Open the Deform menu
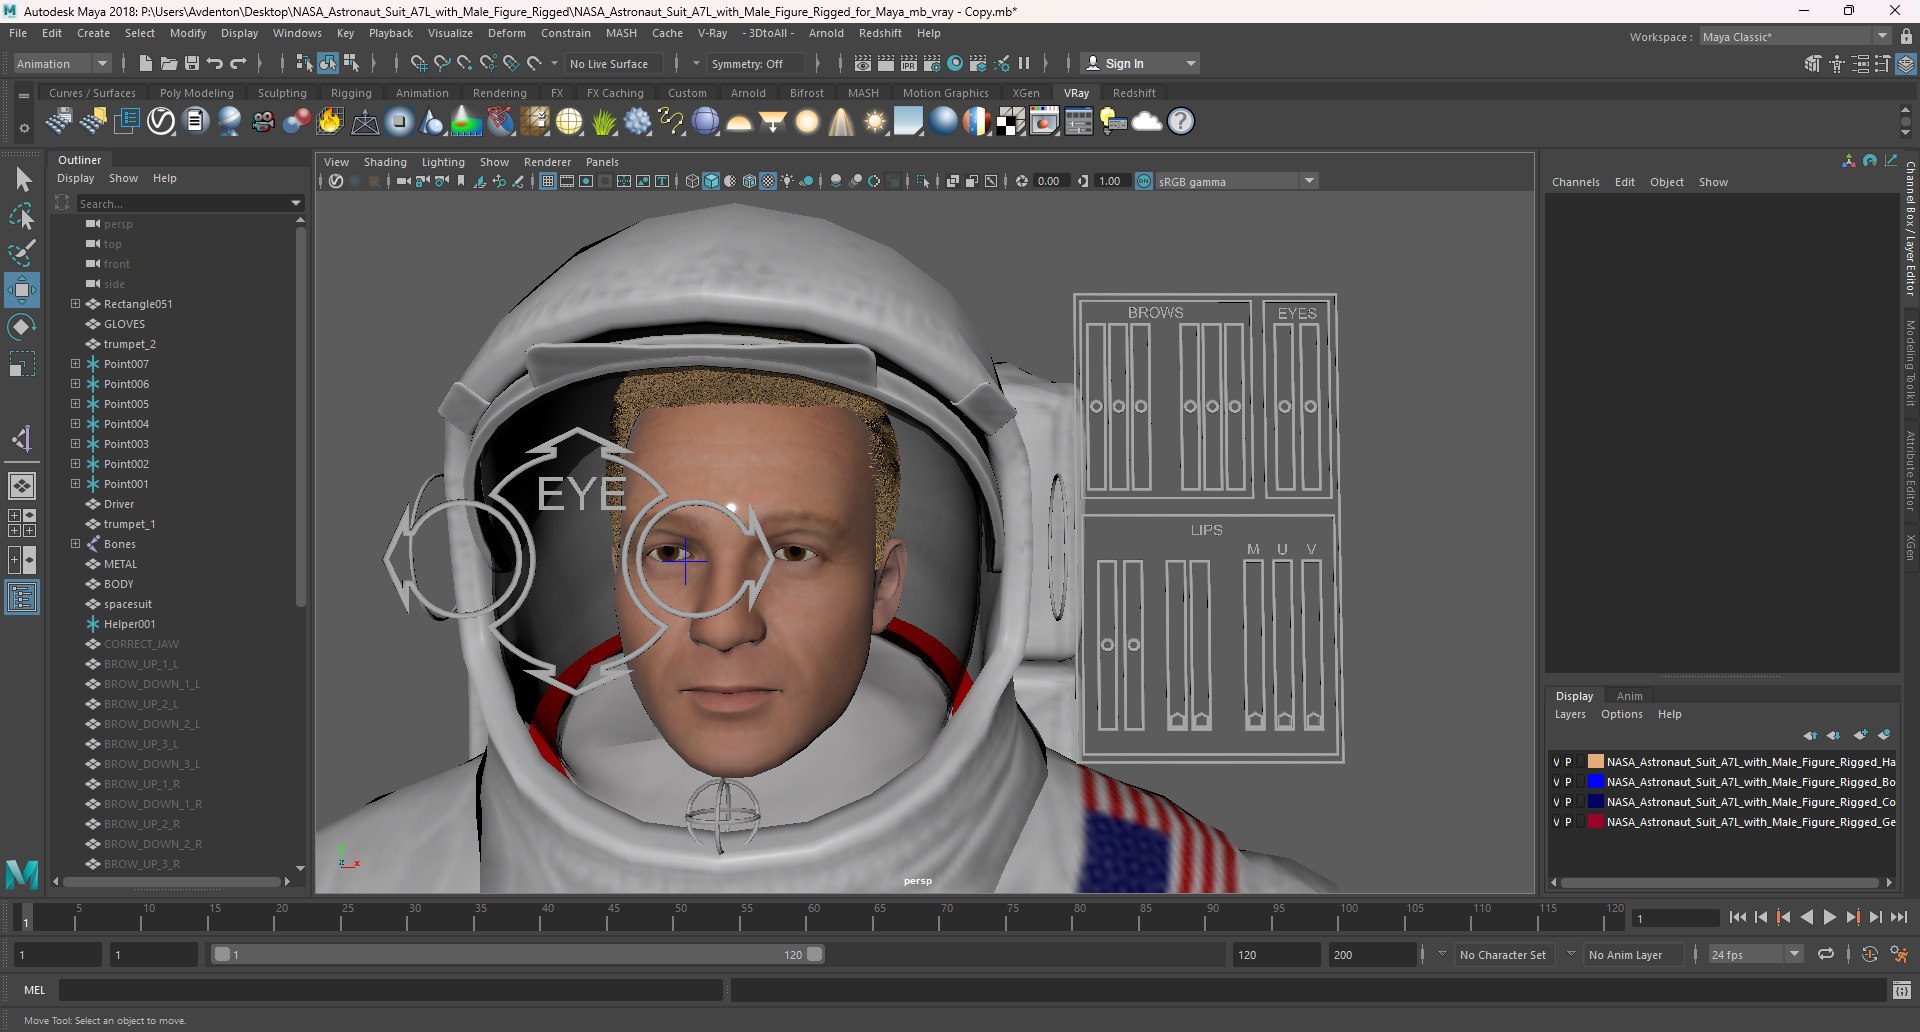 (x=506, y=33)
